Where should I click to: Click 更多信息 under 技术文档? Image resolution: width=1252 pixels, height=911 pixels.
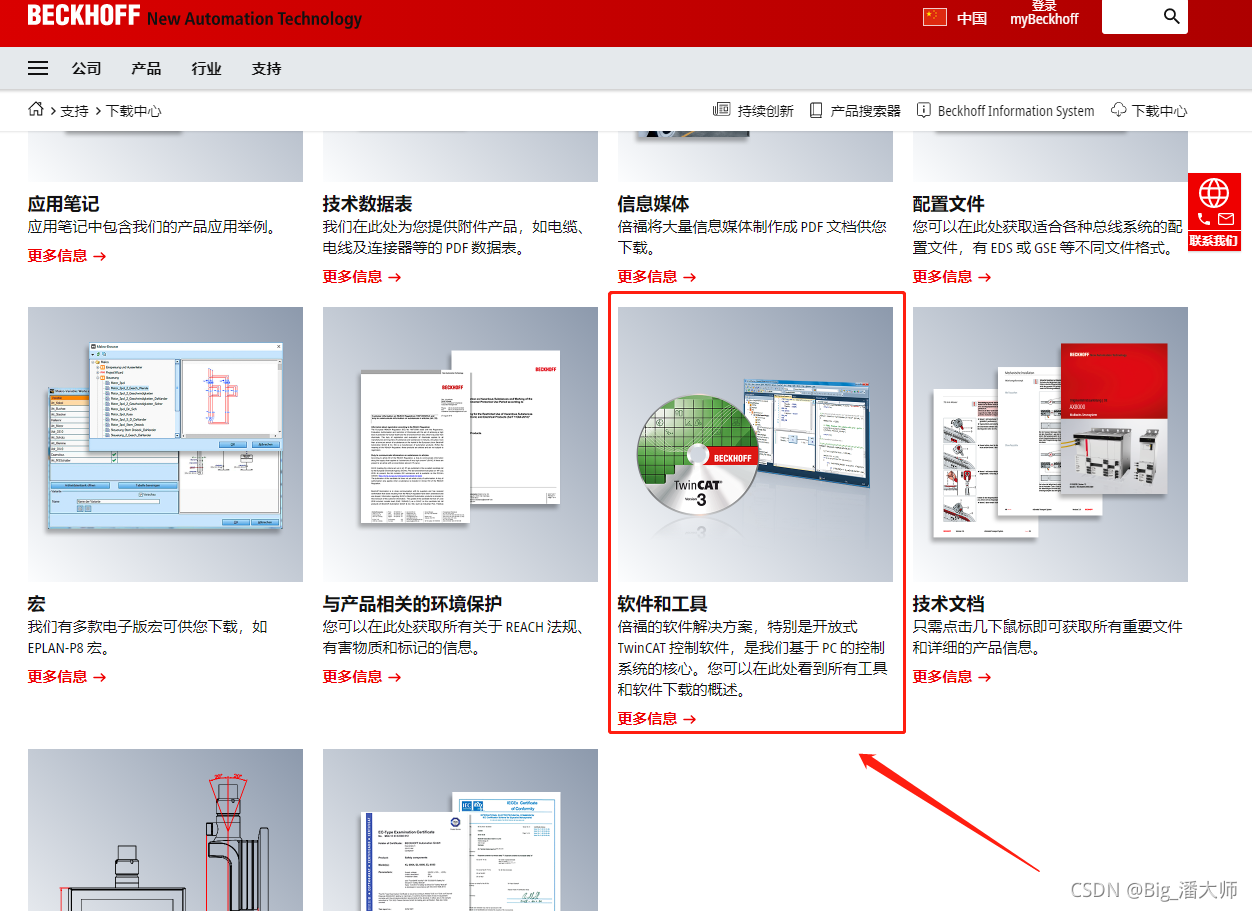coord(952,677)
